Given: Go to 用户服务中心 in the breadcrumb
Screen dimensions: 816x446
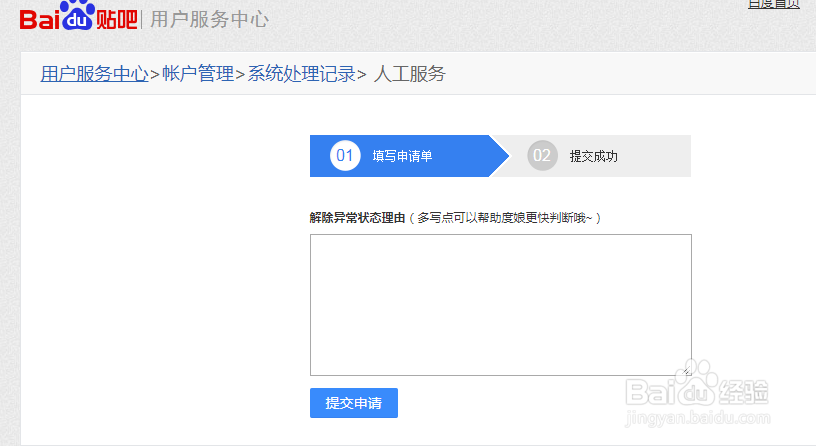Looking at the screenshot, I should click(x=94, y=74).
